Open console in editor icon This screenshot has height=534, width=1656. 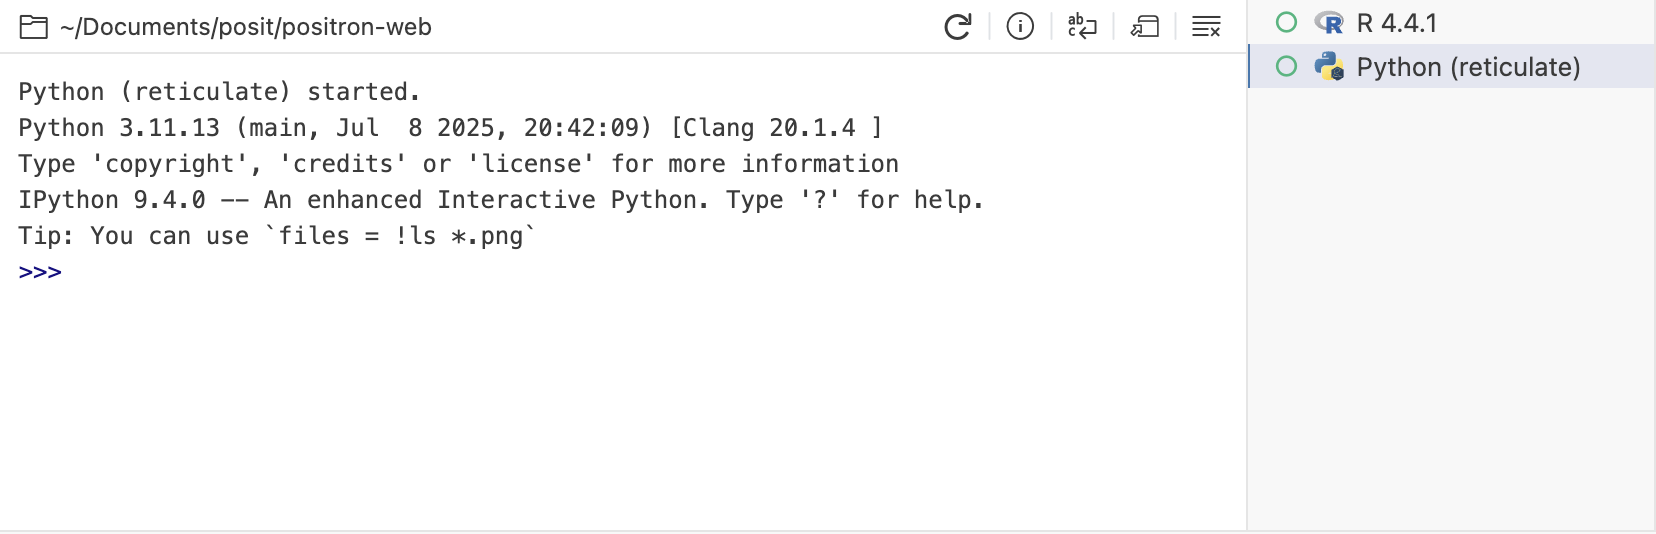(1144, 27)
